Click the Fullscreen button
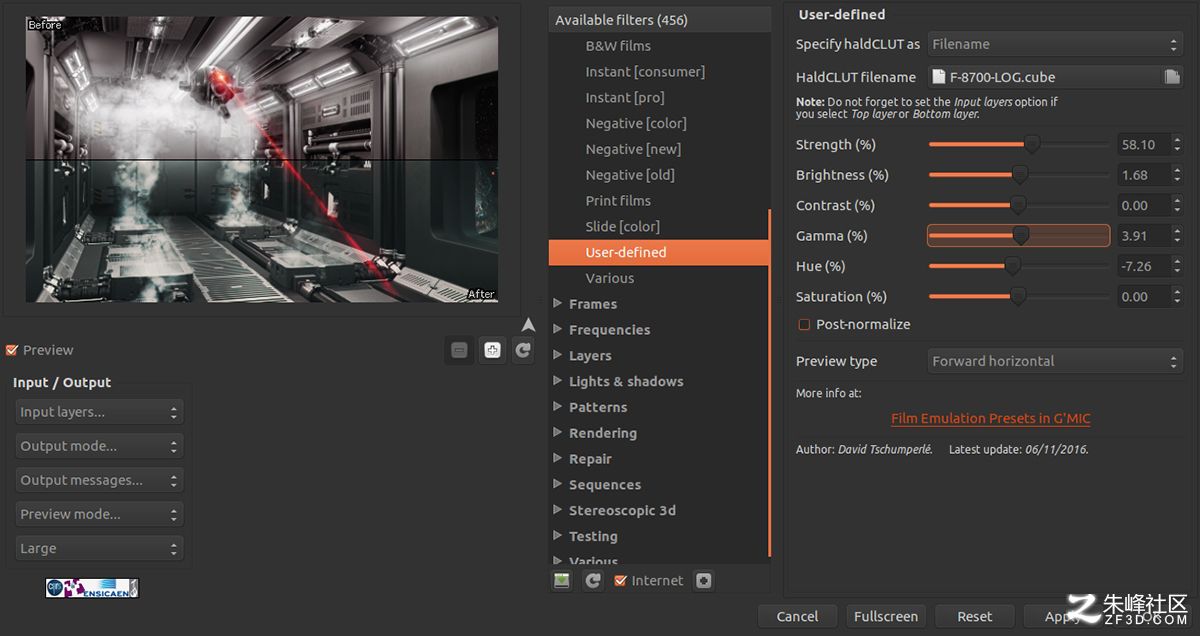The image size is (1200, 636). pyautogui.click(x=885, y=617)
